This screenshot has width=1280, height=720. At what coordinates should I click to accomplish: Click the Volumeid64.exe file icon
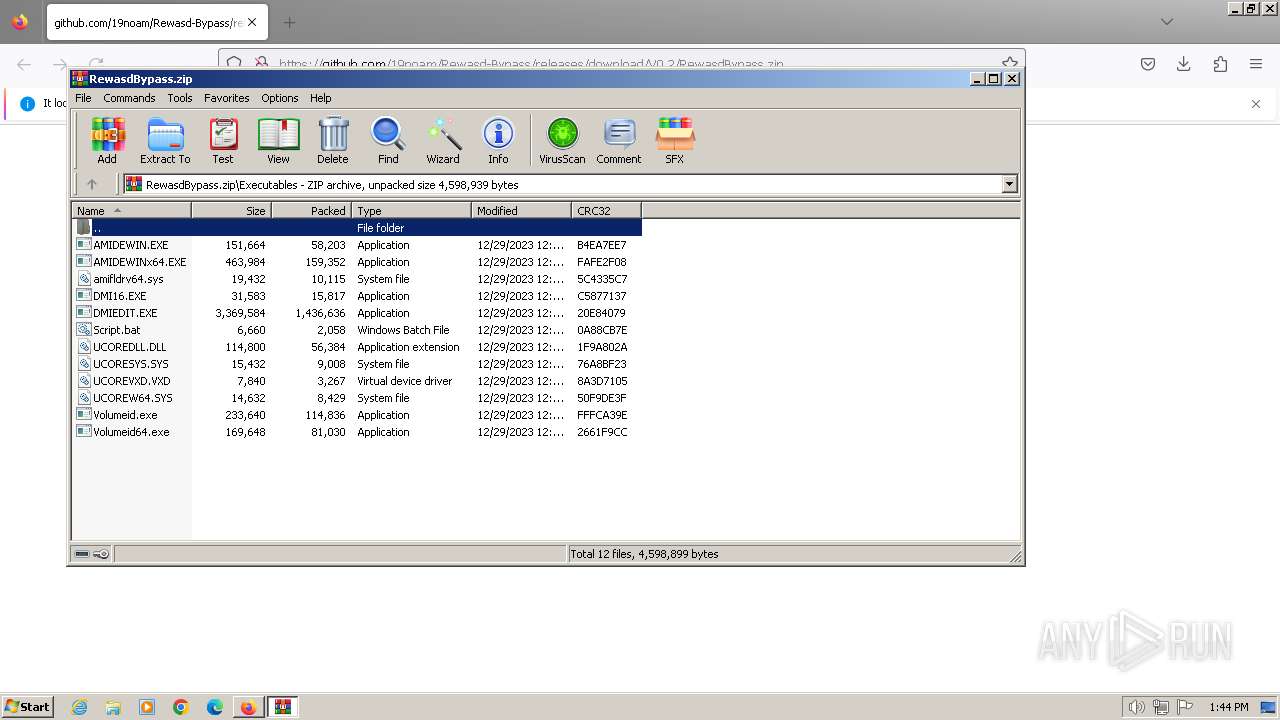[84, 432]
